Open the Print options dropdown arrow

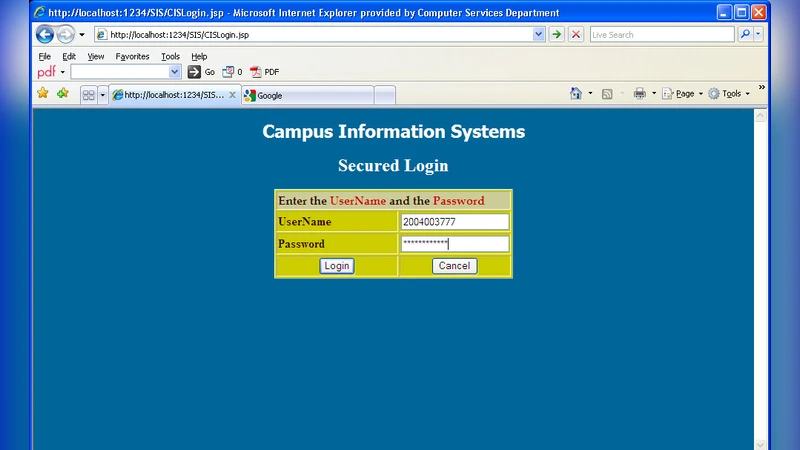point(654,93)
